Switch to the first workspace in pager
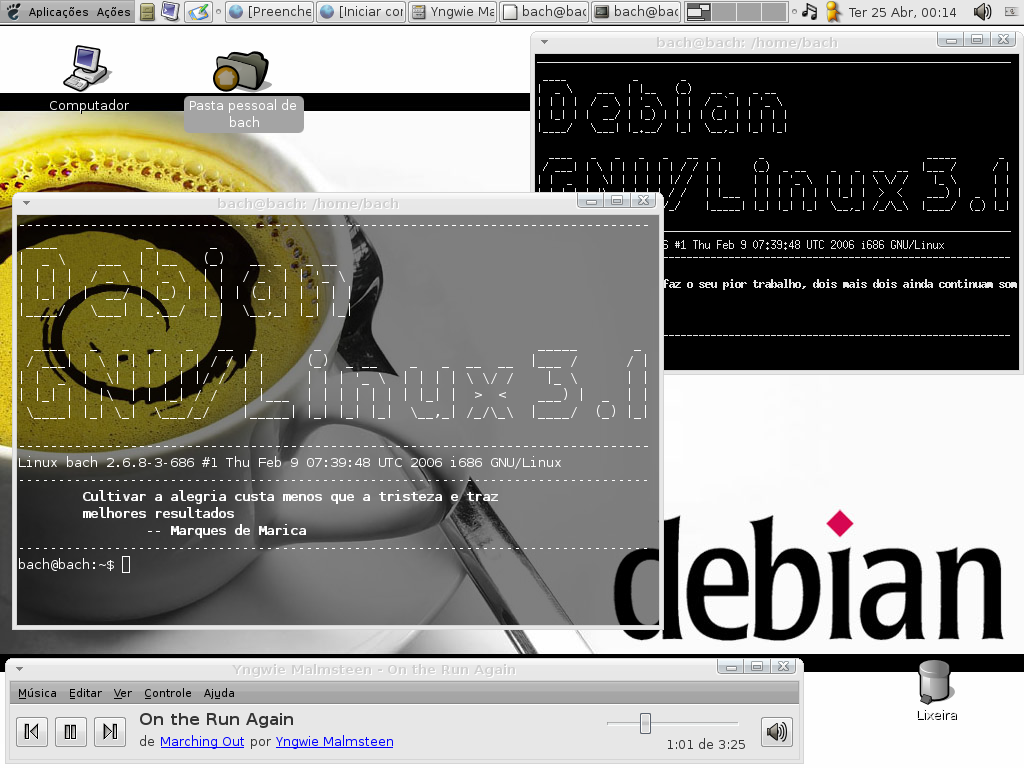The width and height of the screenshot is (1024, 768). 698,12
